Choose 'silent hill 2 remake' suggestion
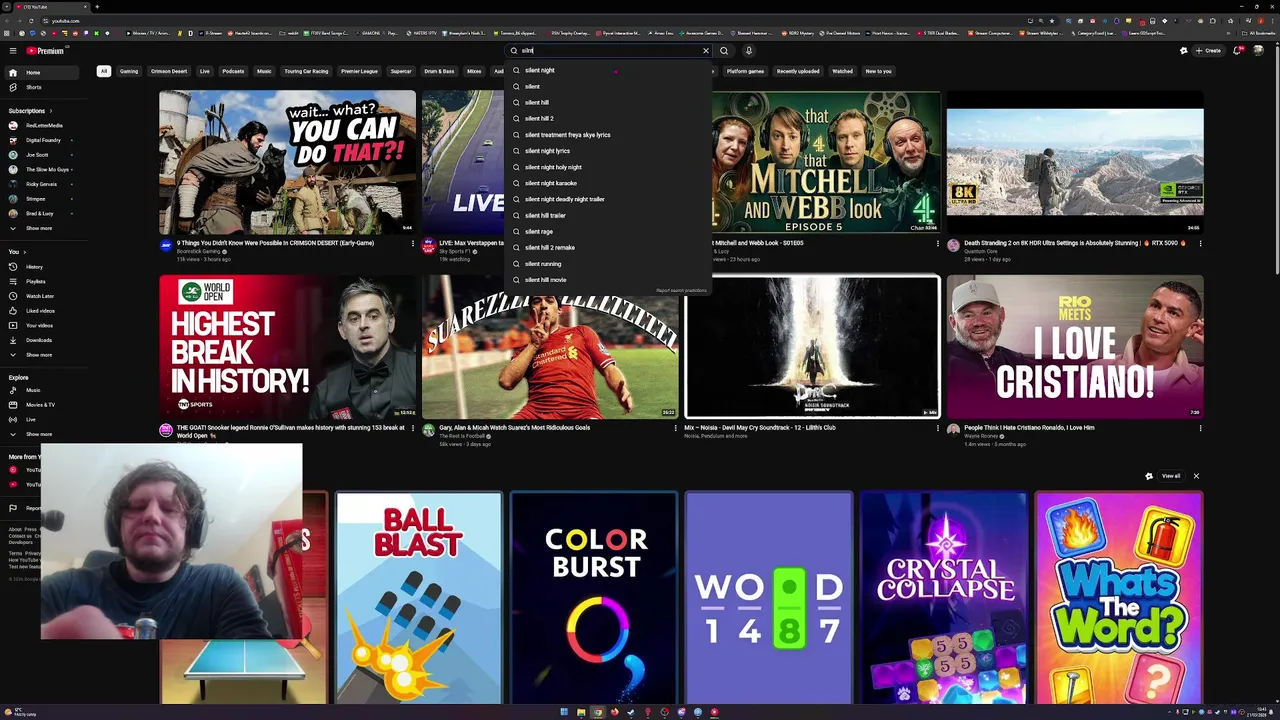The height and width of the screenshot is (720, 1280). (x=608, y=247)
